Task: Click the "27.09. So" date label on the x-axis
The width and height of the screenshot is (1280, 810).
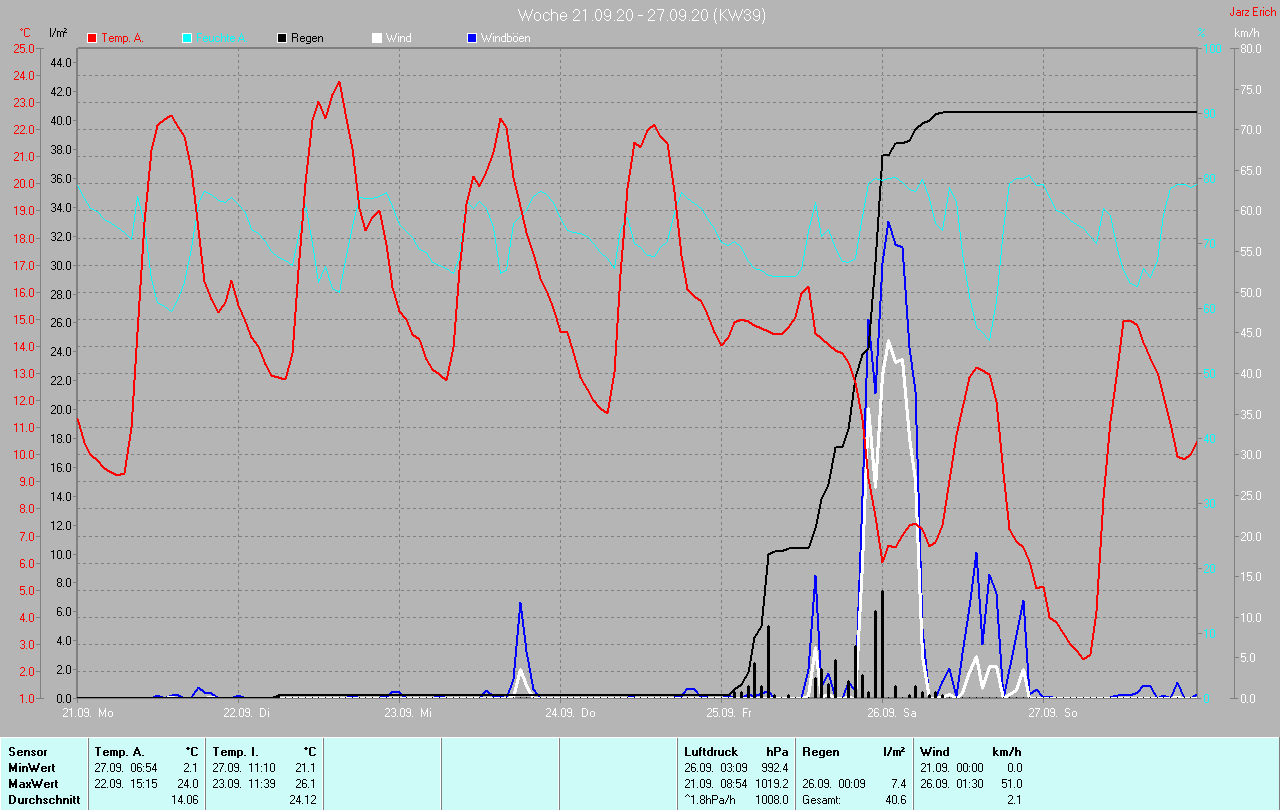Action: click(1054, 713)
